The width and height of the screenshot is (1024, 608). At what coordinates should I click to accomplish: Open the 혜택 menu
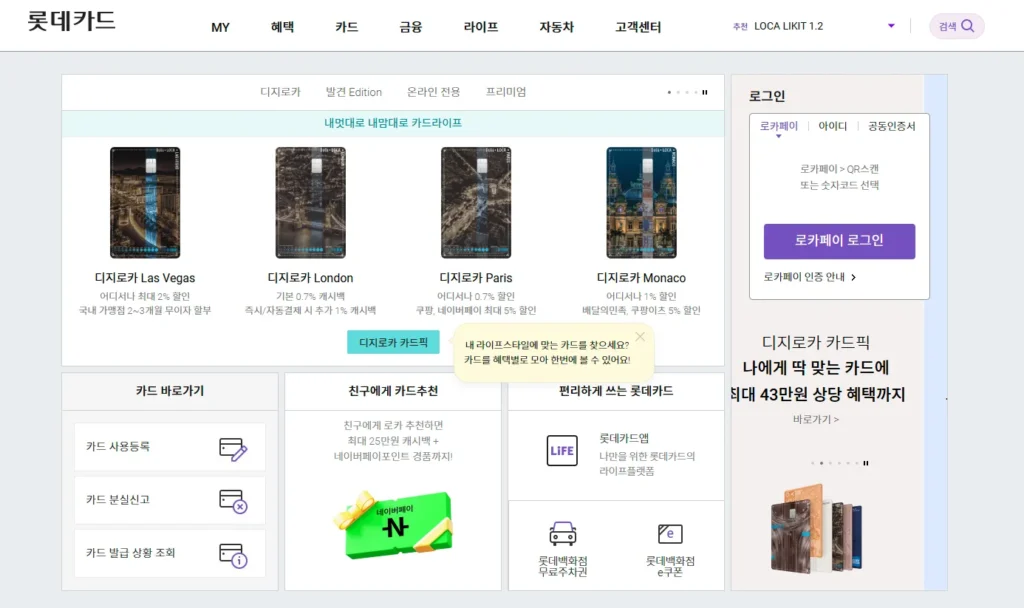tap(282, 27)
